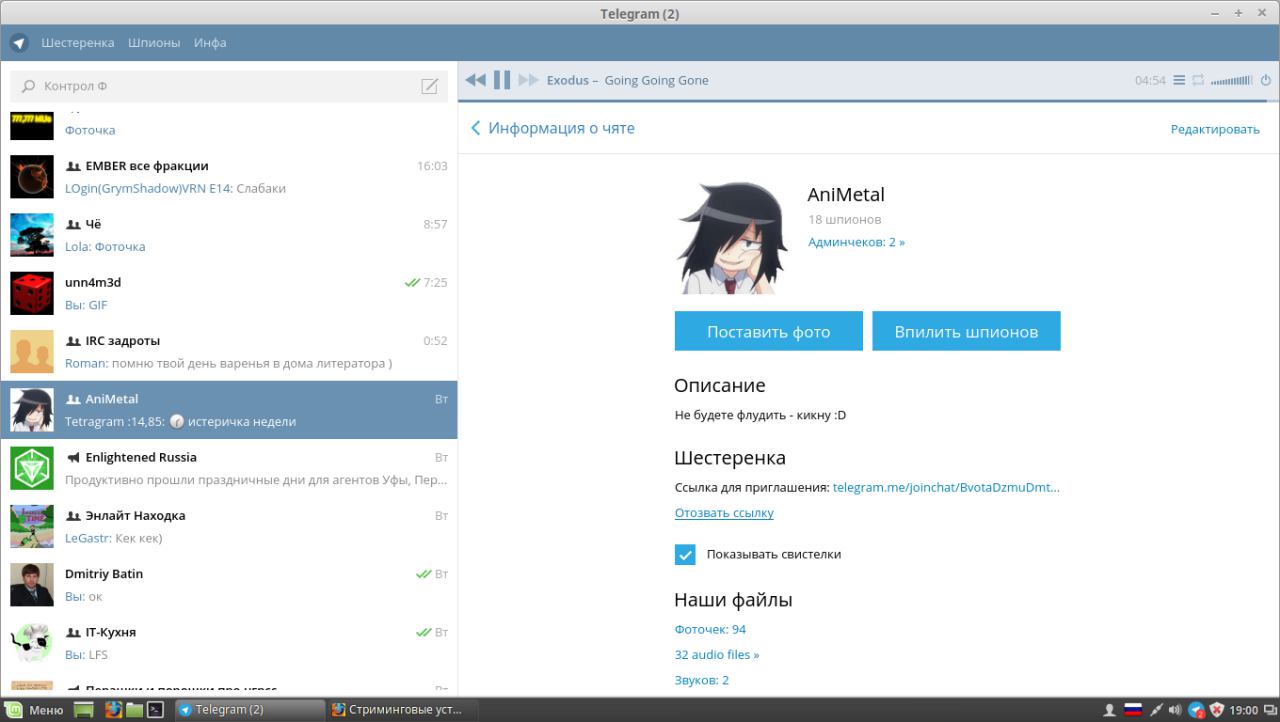This screenshot has width=1280, height=722.
Task: Open the file manager folder icon in taskbar
Action: click(x=134, y=710)
